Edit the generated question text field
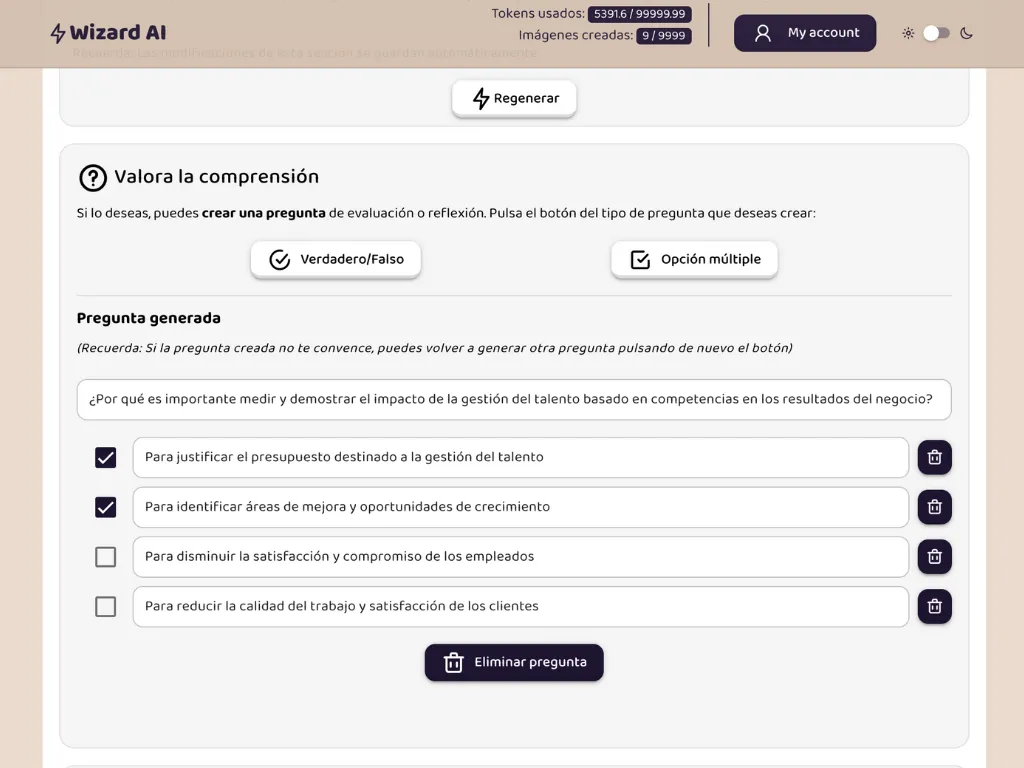 coord(514,399)
